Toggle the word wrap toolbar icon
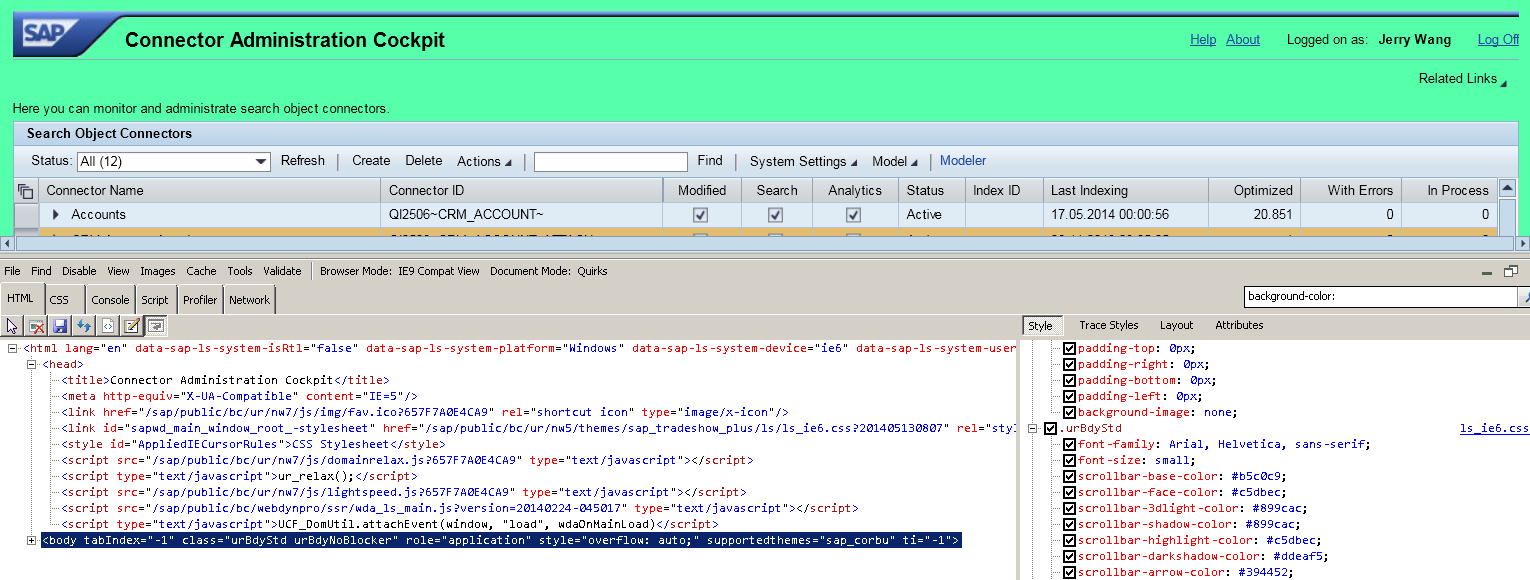Viewport: 1530px width, 580px height. (155, 326)
